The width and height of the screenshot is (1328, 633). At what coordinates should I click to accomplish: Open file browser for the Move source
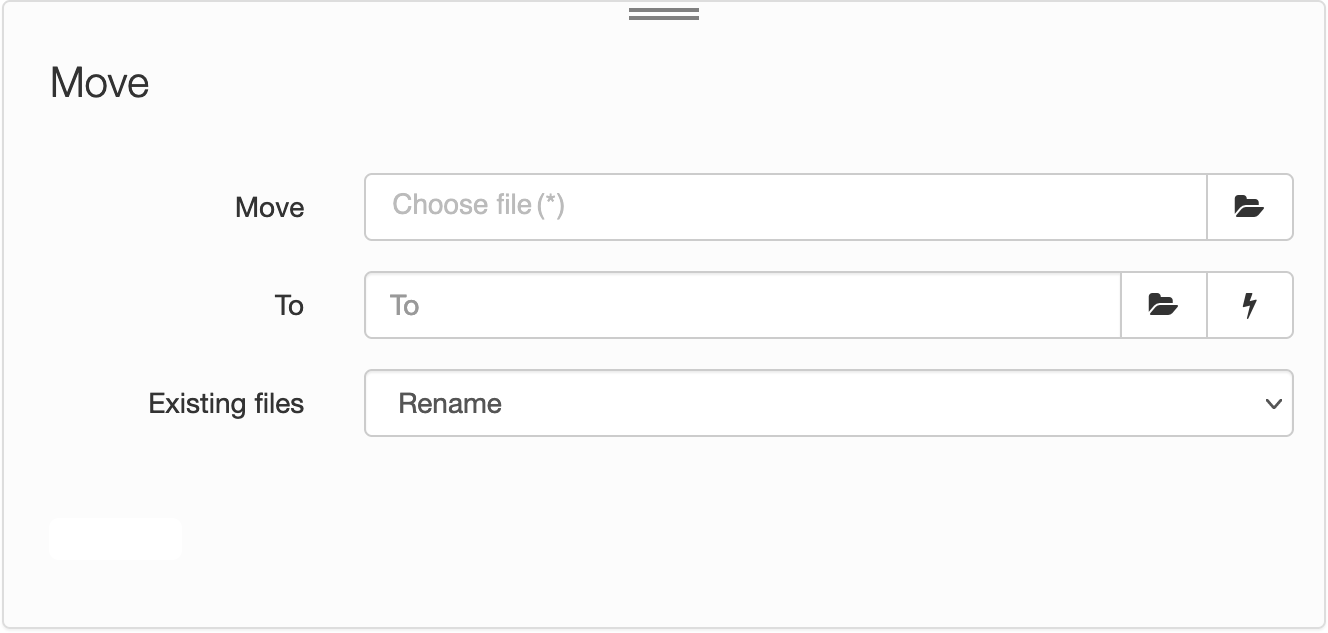1250,207
